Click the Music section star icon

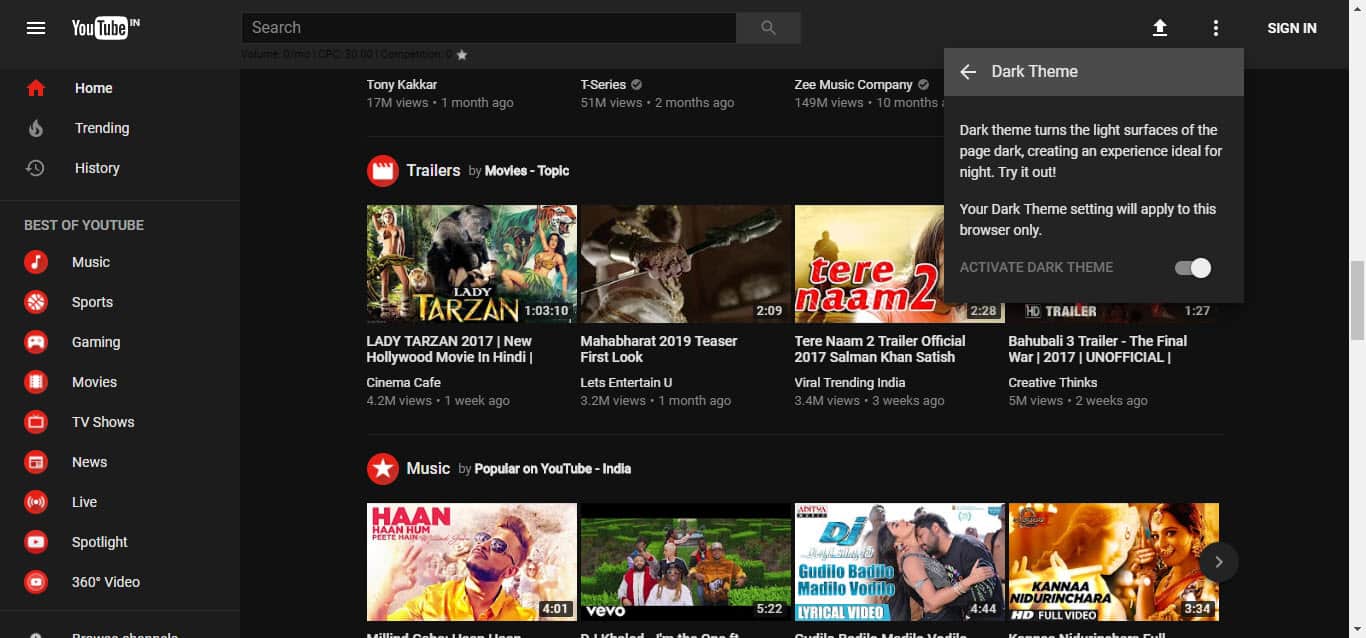pos(383,468)
